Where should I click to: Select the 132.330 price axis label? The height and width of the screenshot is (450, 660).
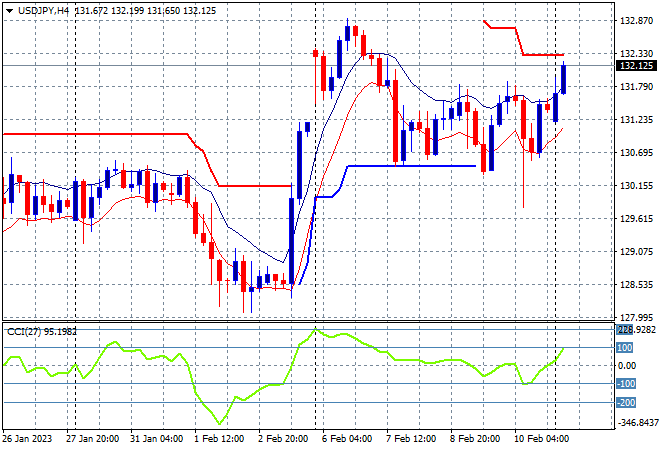click(x=636, y=53)
